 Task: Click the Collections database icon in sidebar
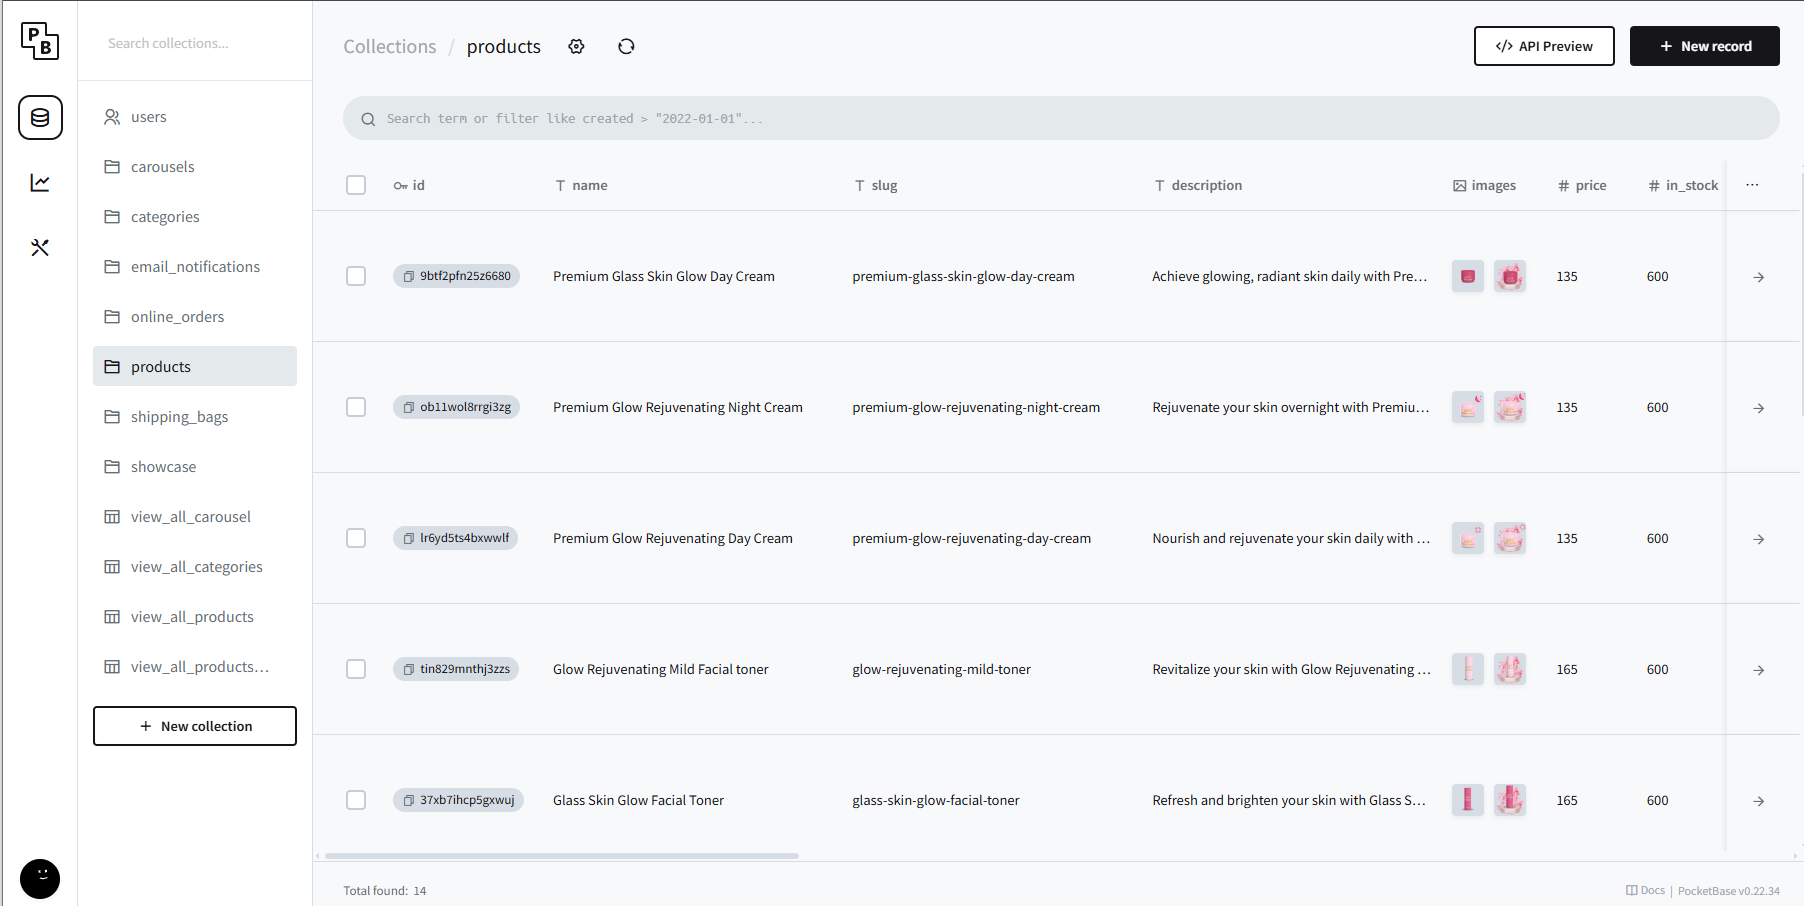point(40,118)
